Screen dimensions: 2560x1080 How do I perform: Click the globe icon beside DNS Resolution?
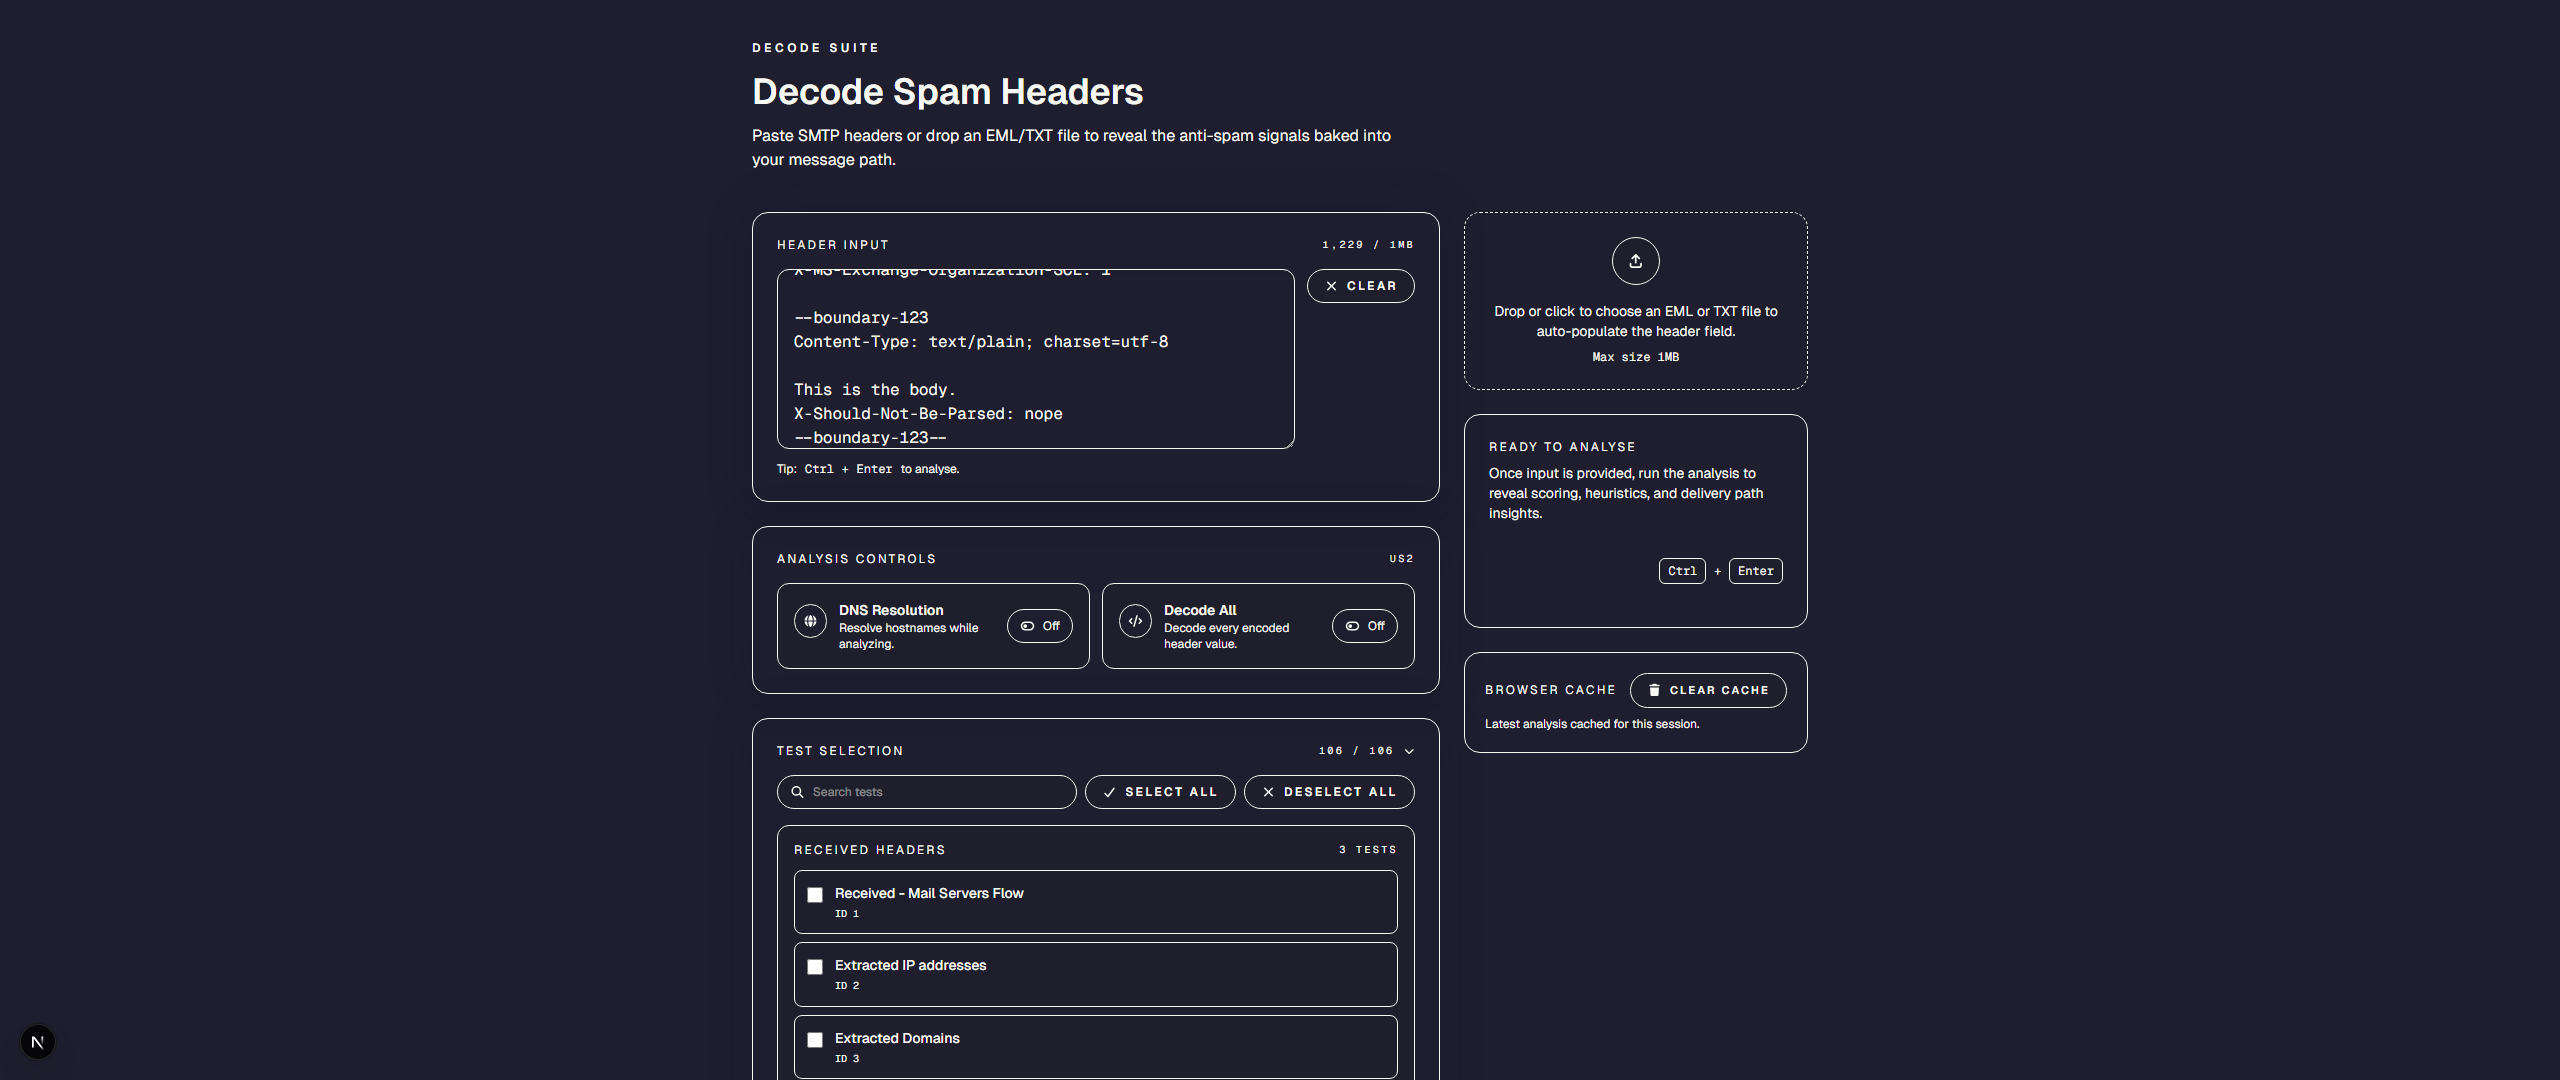click(810, 621)
